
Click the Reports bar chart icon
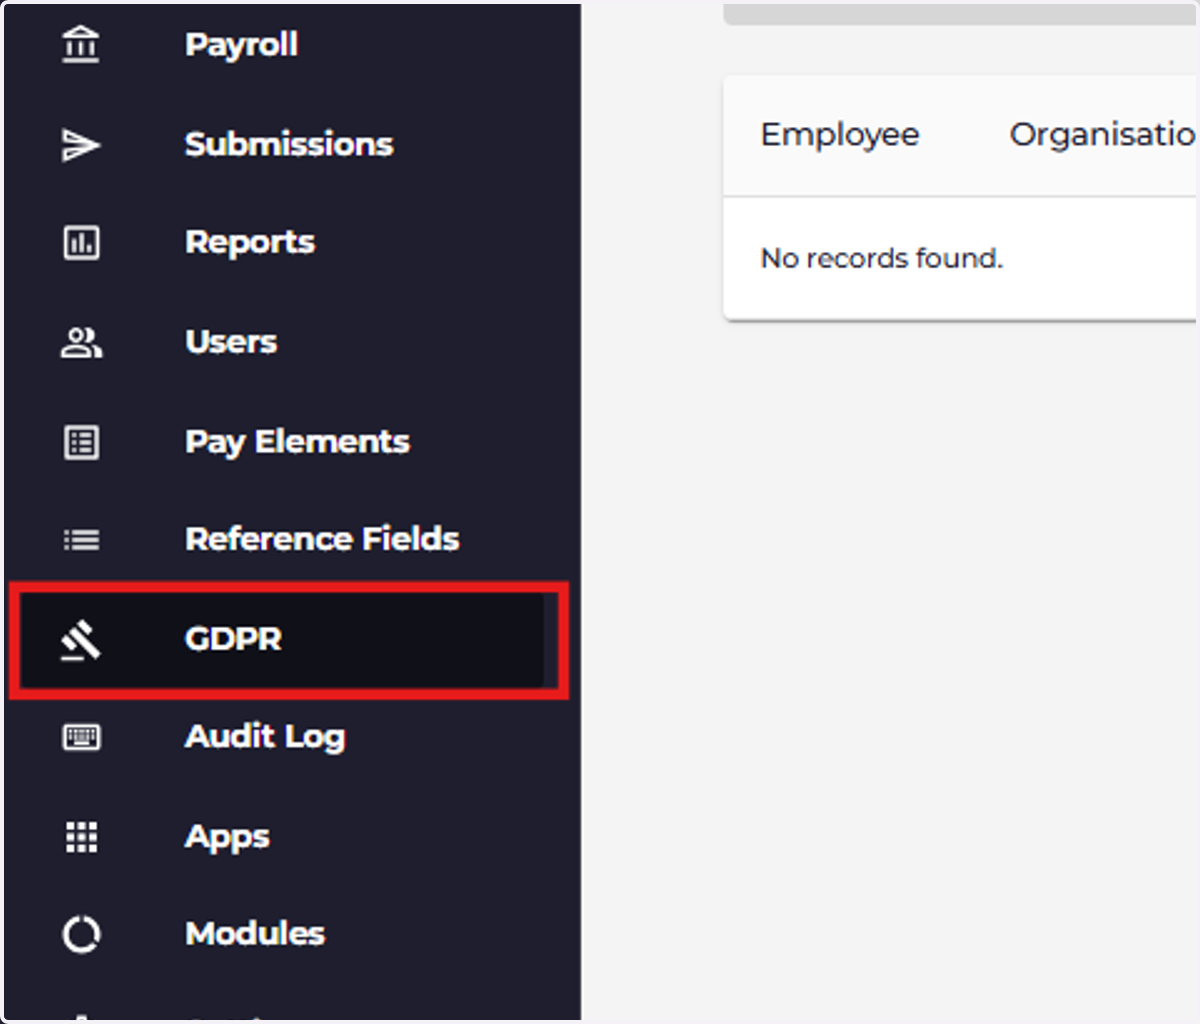[81, 243]
